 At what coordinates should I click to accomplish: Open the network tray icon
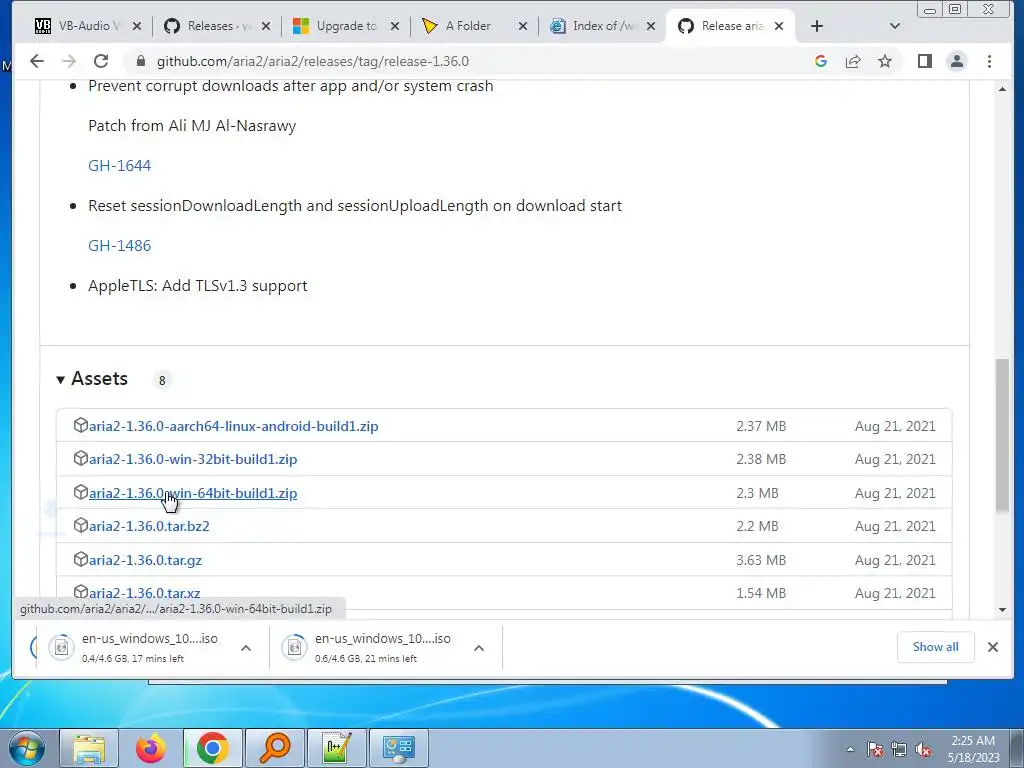click(x=899, y=749)
